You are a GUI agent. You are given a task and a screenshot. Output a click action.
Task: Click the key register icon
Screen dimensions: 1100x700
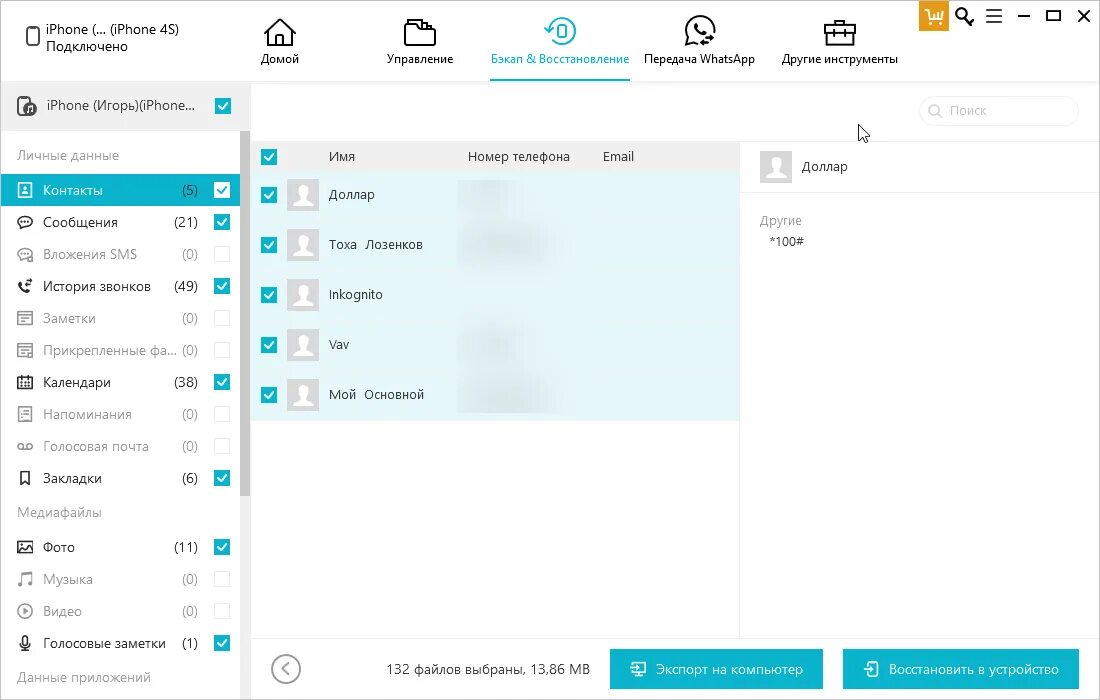pyautogui.click(x=965, y=16)
